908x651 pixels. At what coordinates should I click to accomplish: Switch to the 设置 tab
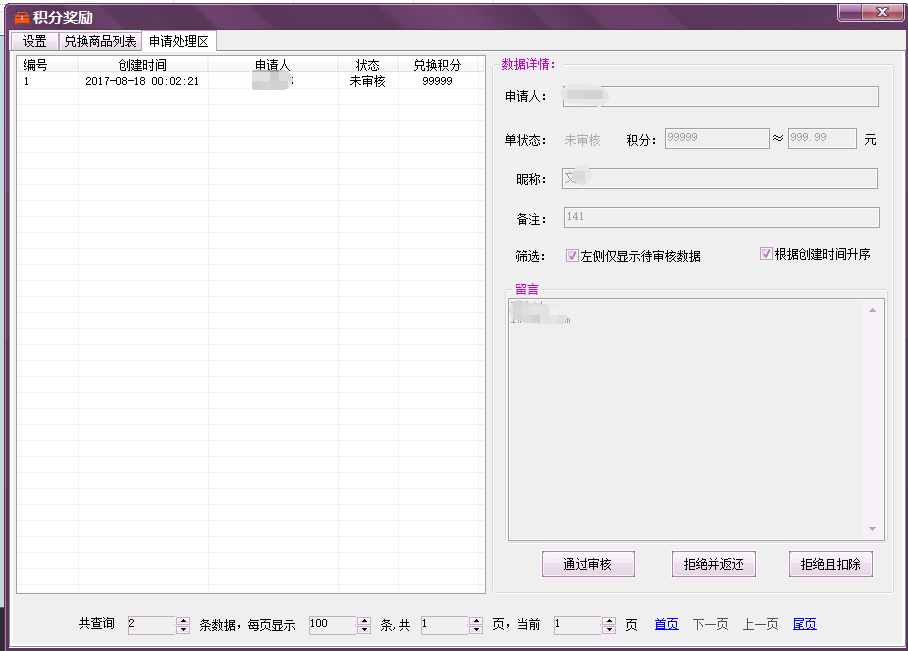tap(35, 42)
